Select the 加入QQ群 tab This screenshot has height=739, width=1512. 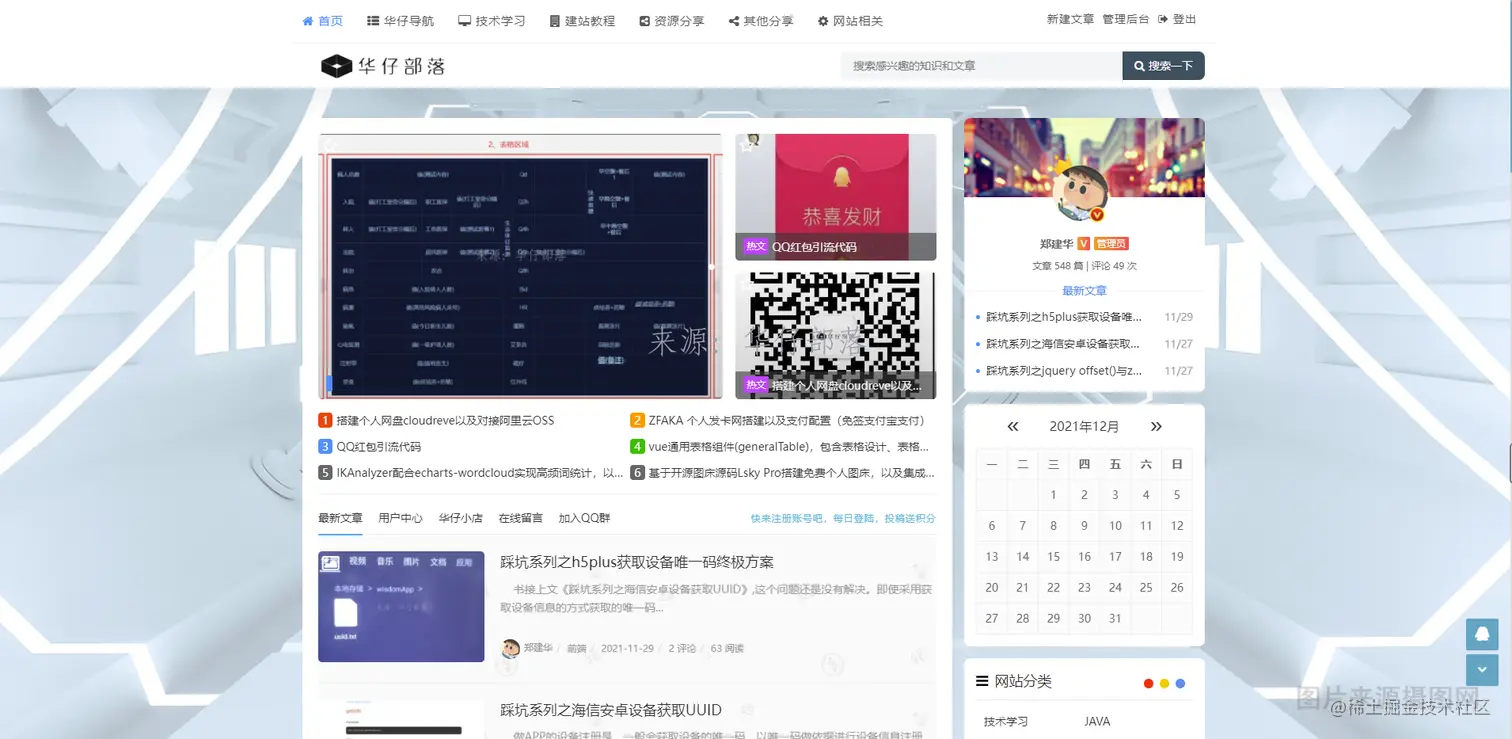tap(584, 518)
